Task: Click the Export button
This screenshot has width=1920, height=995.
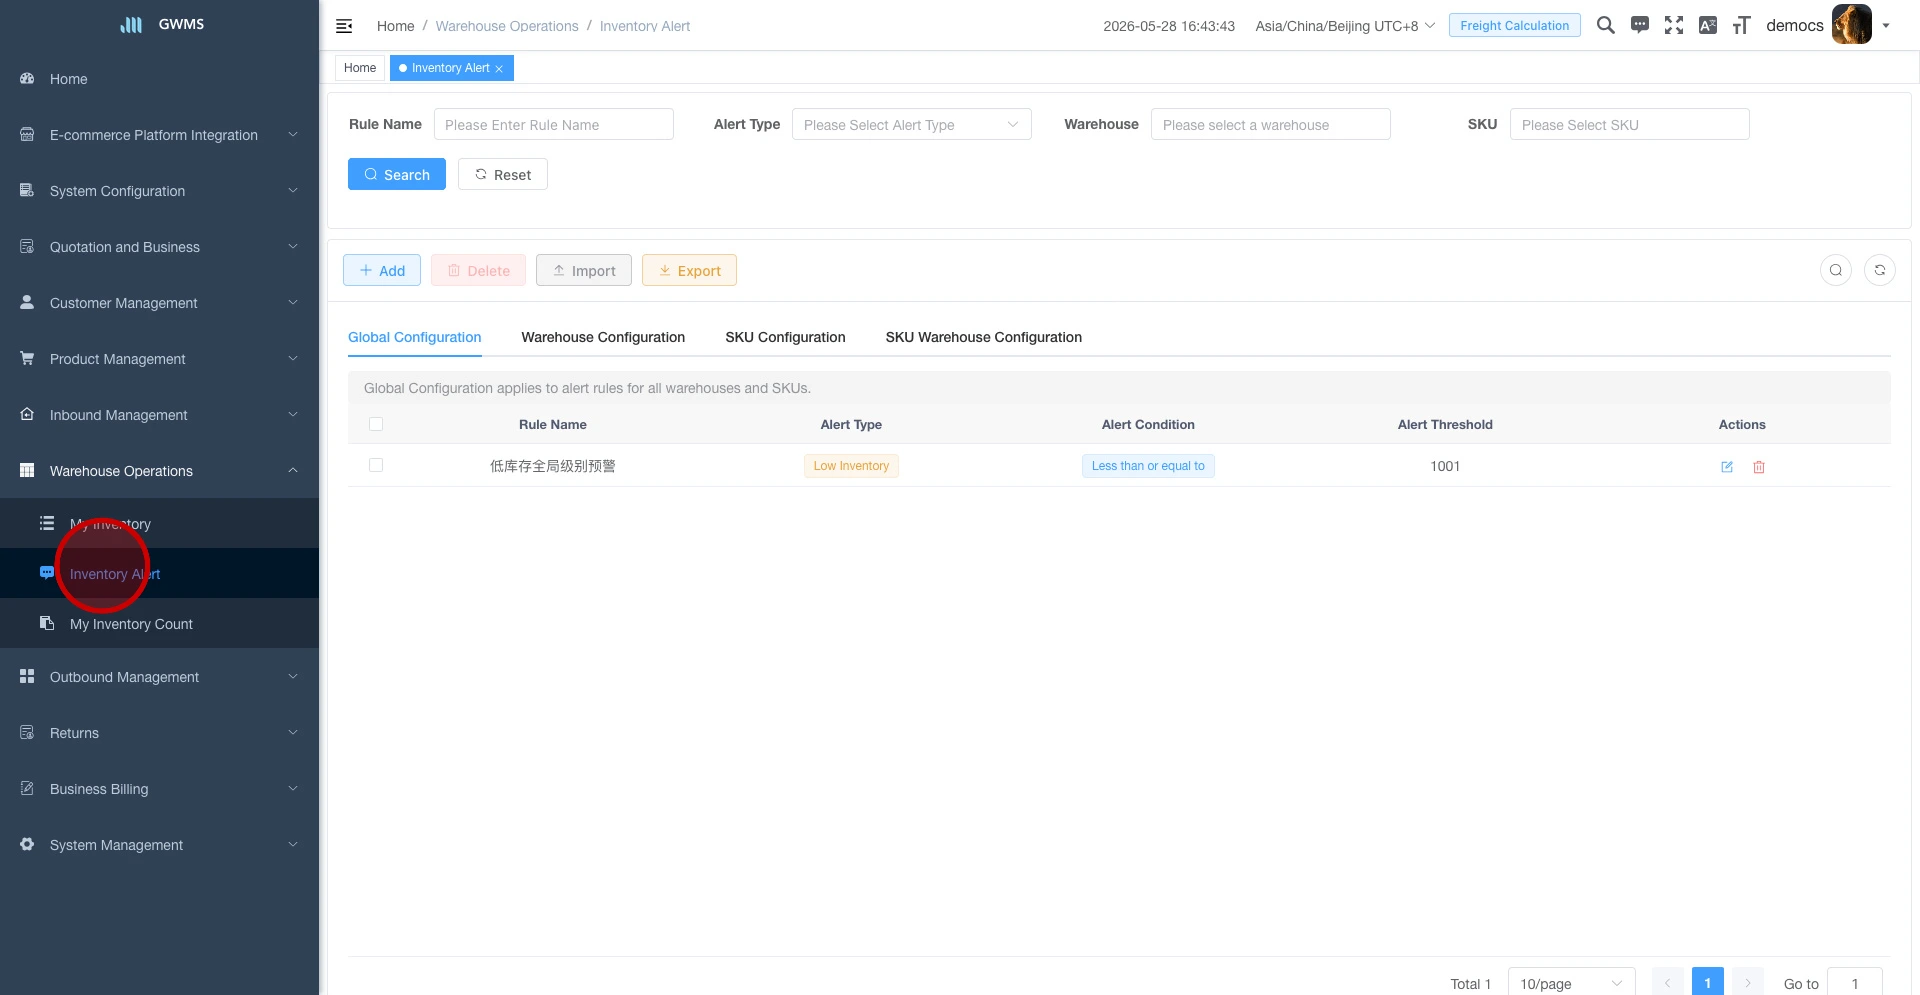Action: (689, 270)
